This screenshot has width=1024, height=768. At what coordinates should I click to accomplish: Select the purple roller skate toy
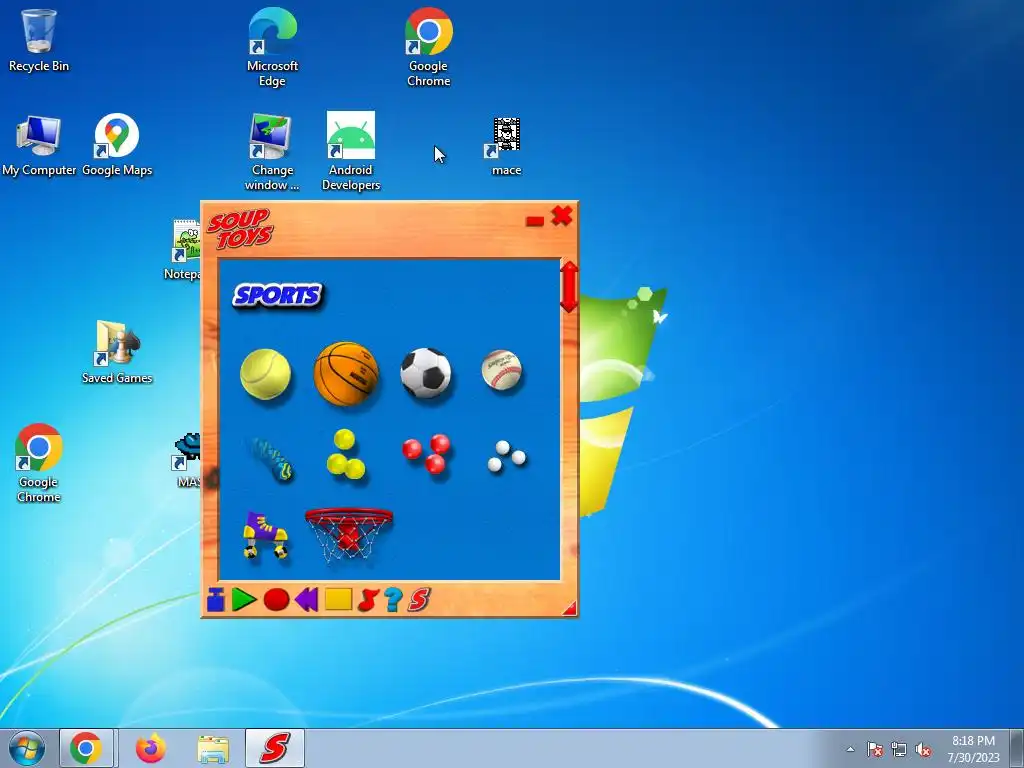265,535
